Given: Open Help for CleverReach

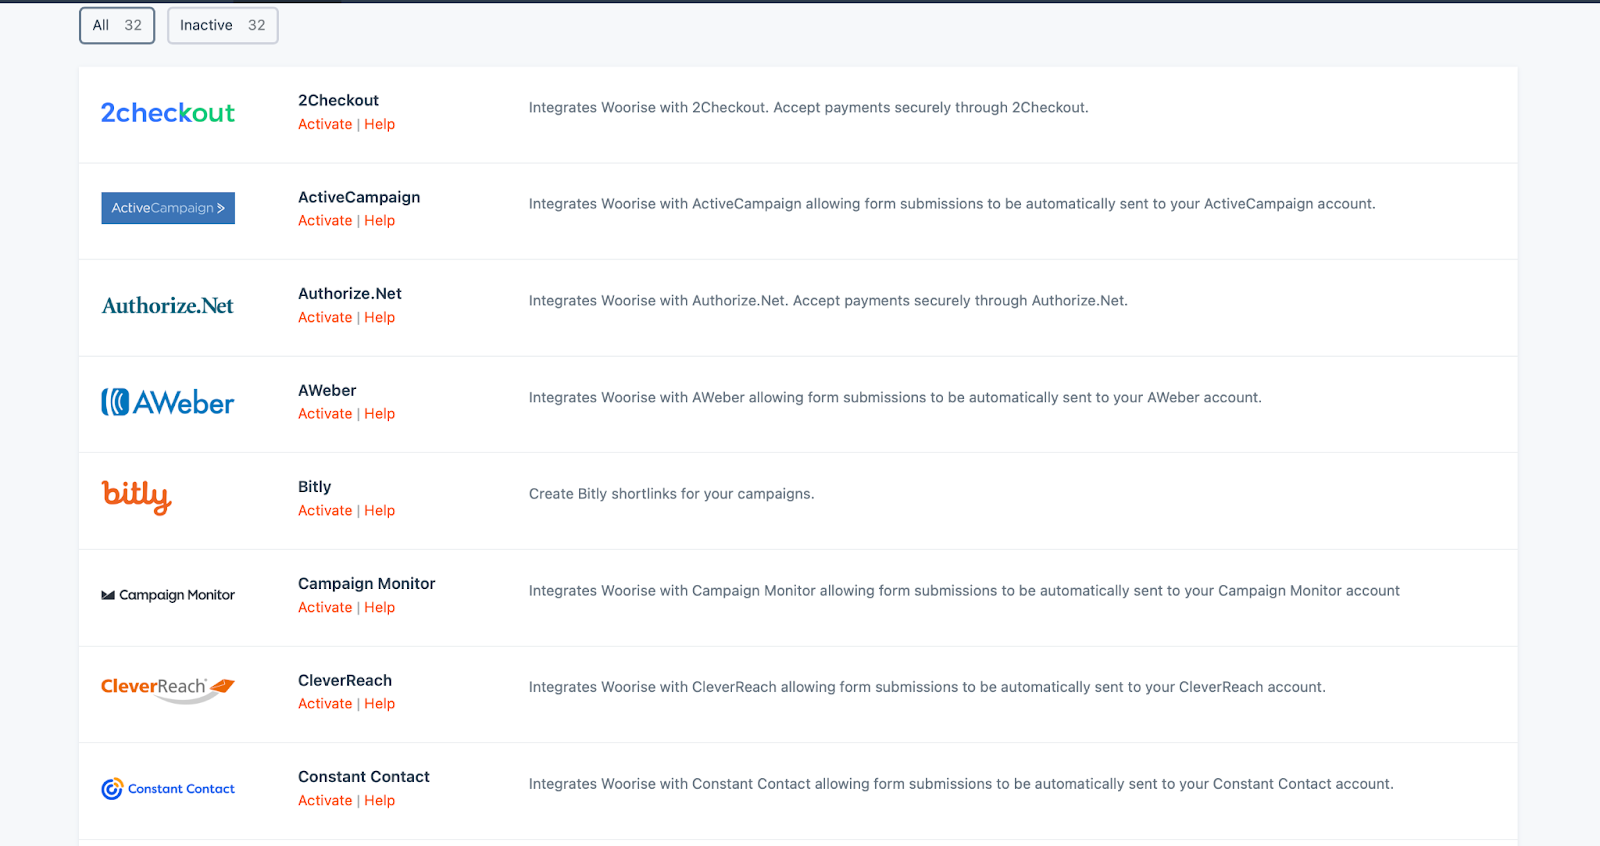Looking at the screenshot, I should [x=380, y=703].
